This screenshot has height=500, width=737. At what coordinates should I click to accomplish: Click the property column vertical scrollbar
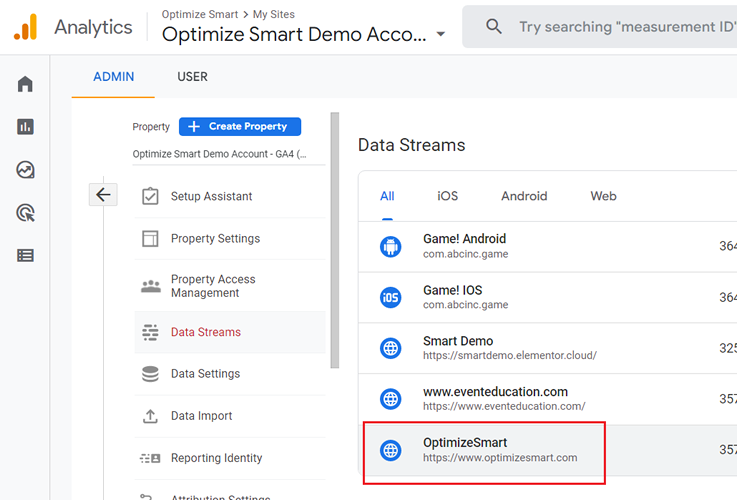point(335,240)
